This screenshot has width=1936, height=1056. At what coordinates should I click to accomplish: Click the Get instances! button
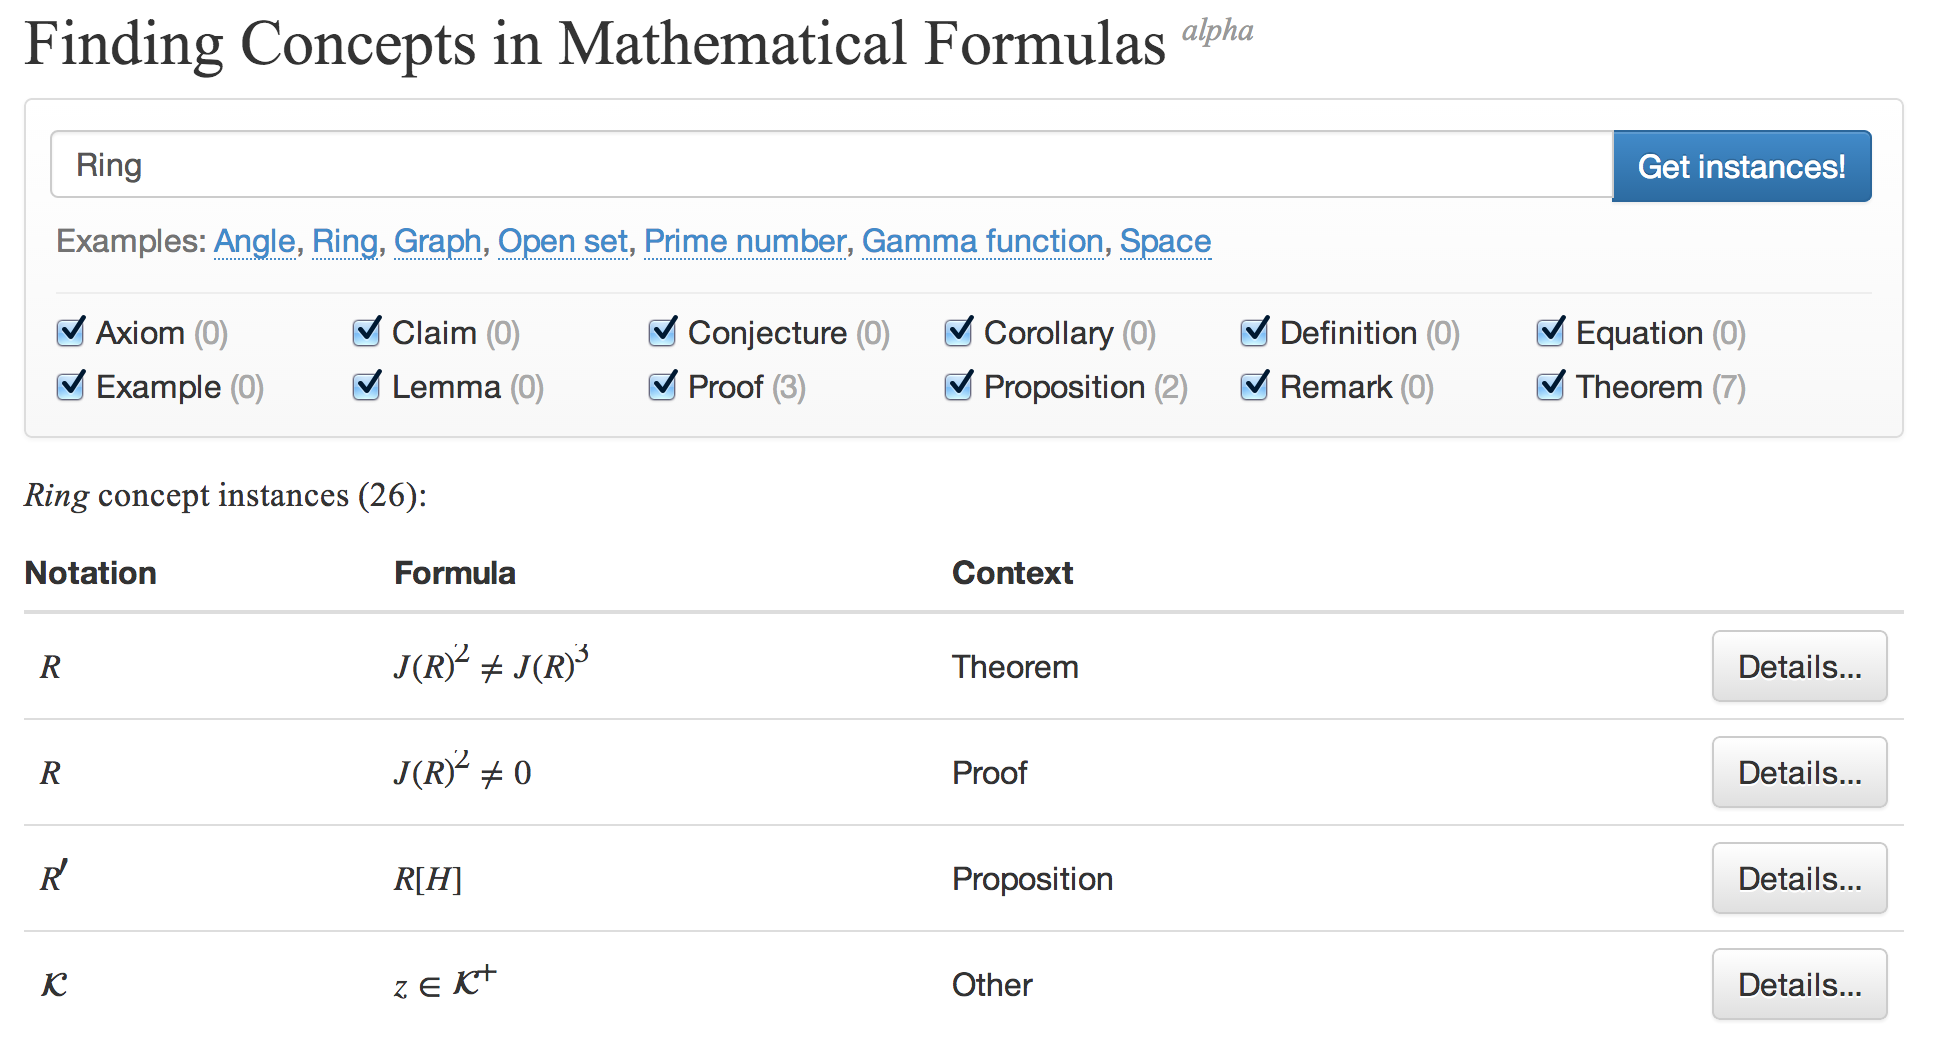(x=1741, y=166)
